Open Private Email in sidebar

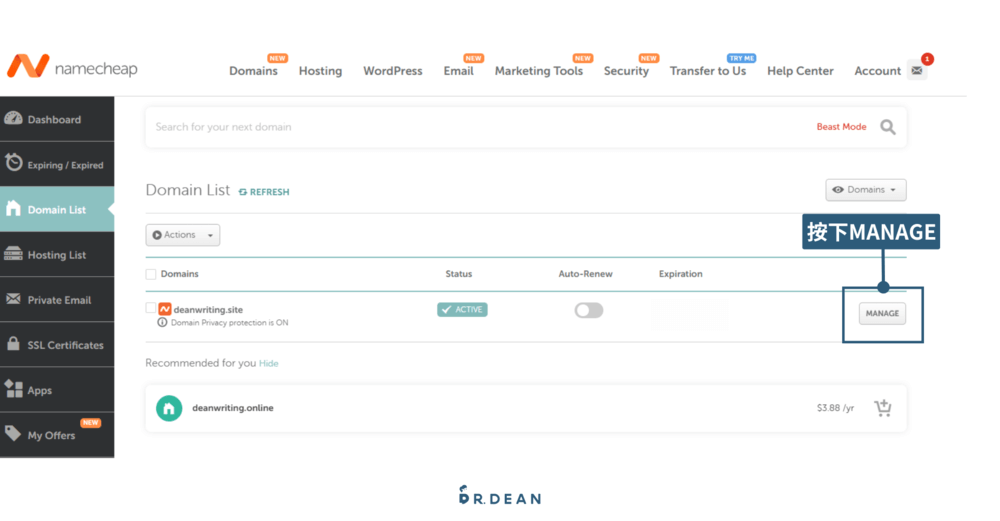tap(58, 300)
